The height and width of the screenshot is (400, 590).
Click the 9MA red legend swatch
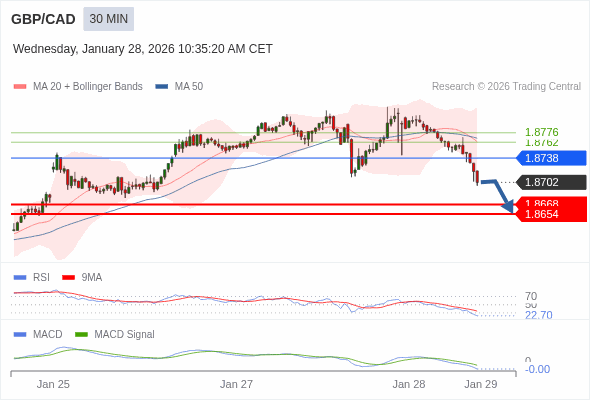click(x=68, y=278)
